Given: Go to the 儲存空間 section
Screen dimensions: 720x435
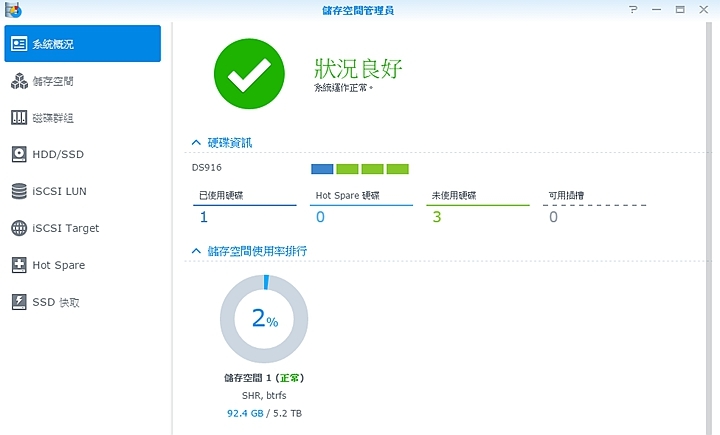Looking at the screenshot, I should tap(53, 81).
